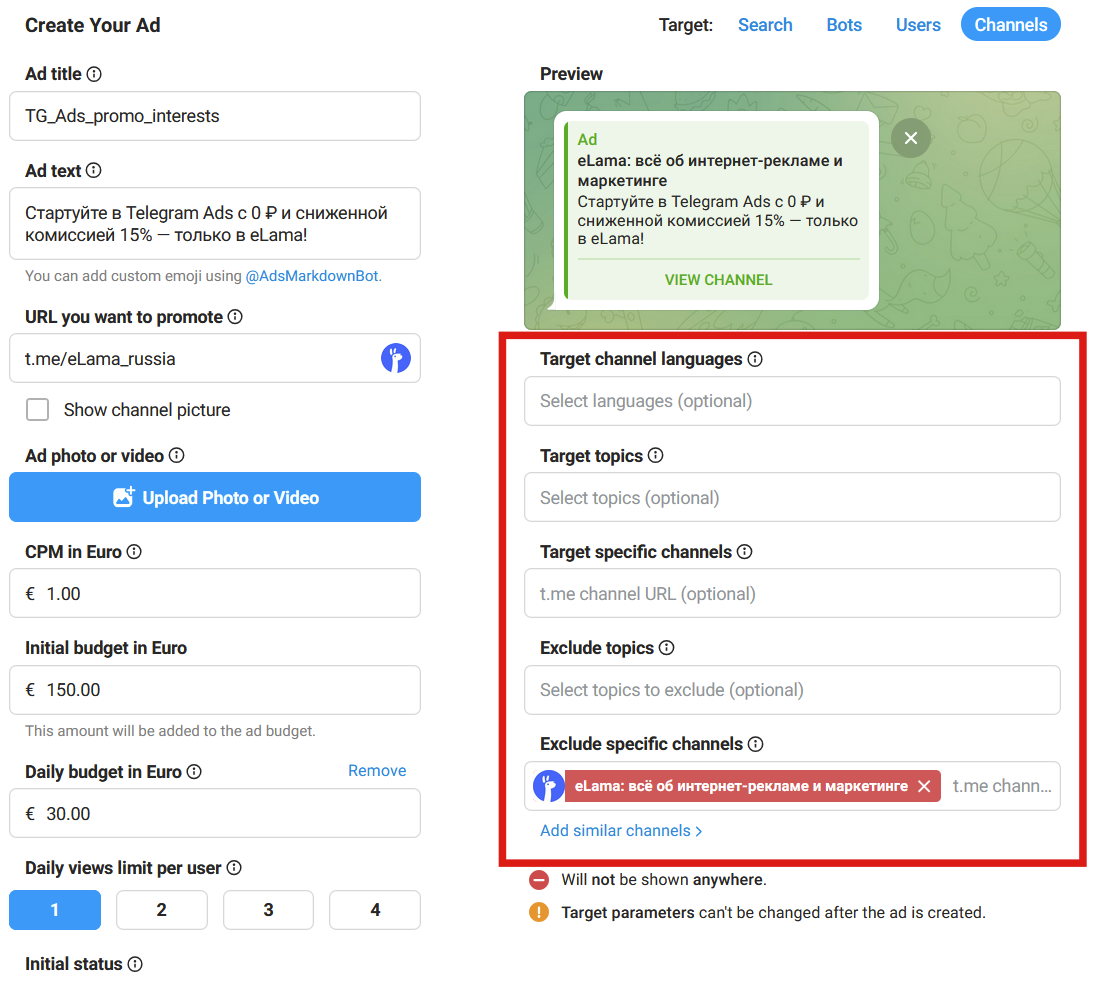1099x981 pixels.
Task: Switch target to the Bots tab
Action: (x=844, y=25)
